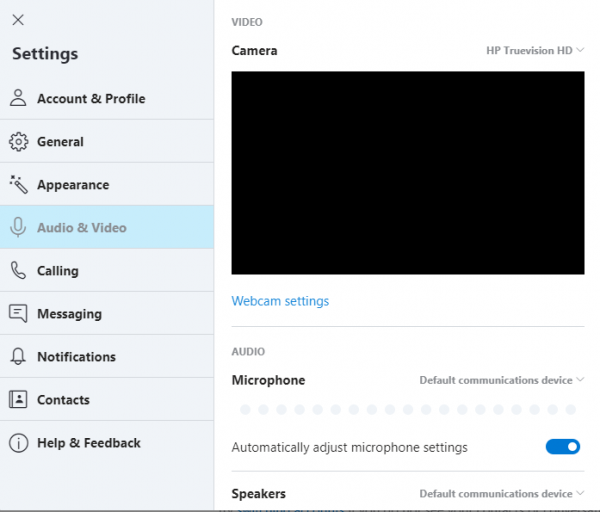Open the Webcam settings link
The width and height of the screenshot is (600, 512).
280,300
